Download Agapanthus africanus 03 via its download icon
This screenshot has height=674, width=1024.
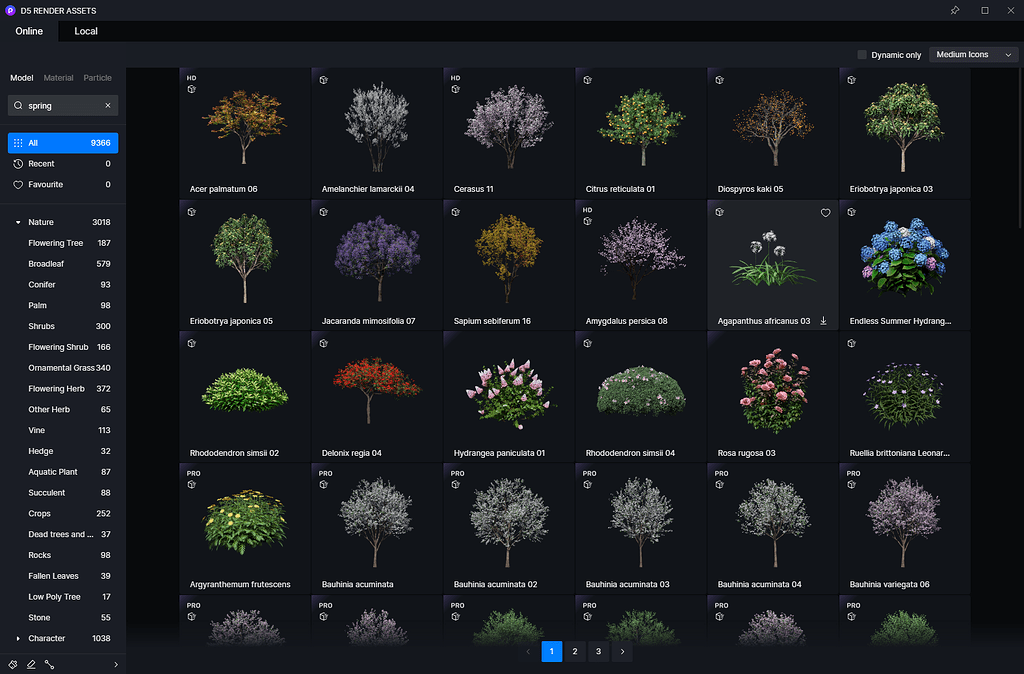point(823,320)
